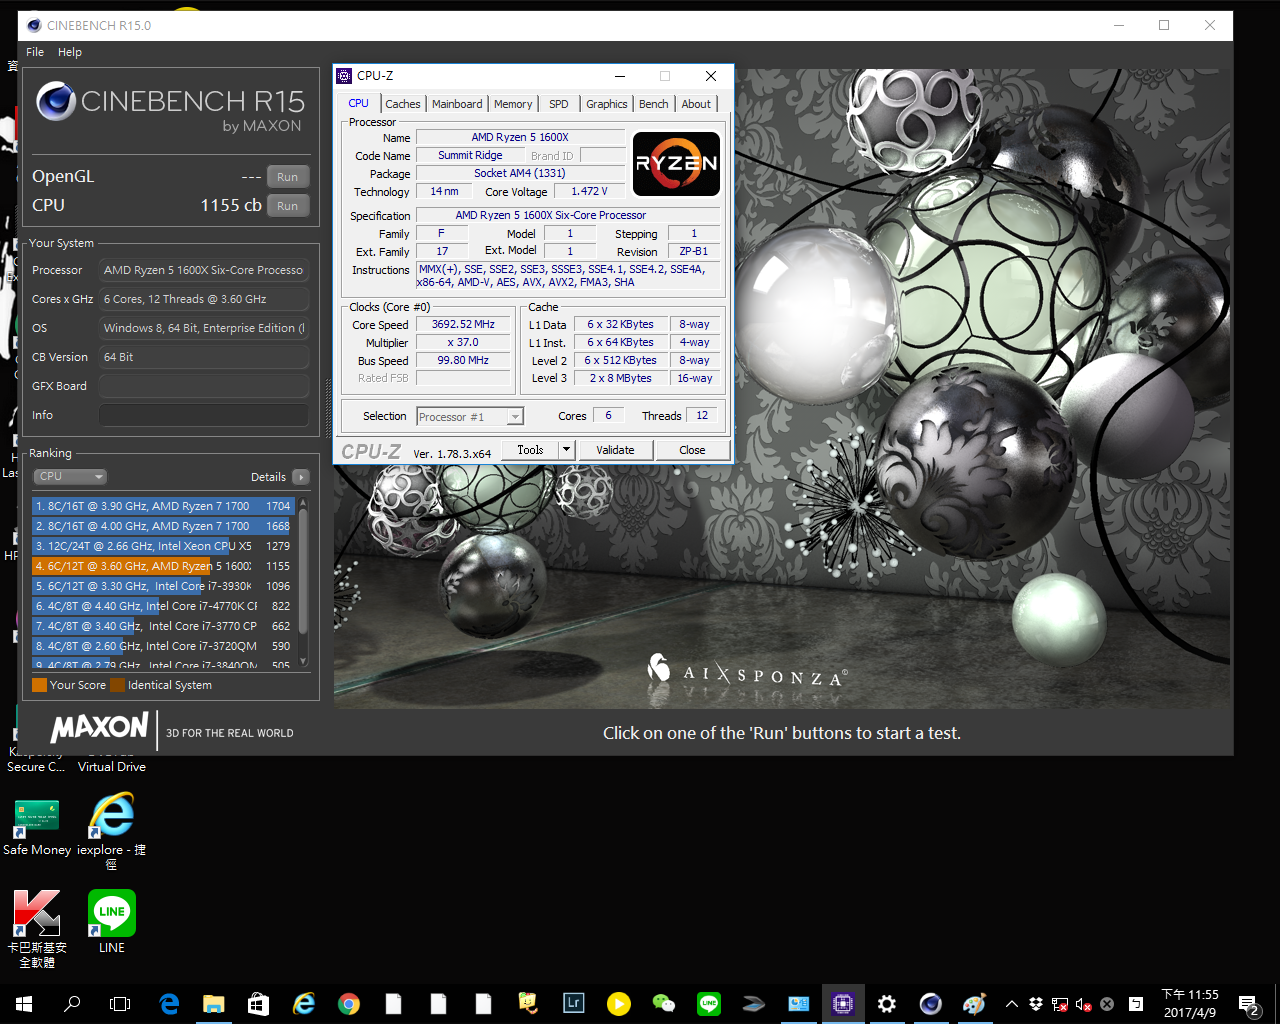Click the Ryzen logo in CPU-Z

(677, 164)
